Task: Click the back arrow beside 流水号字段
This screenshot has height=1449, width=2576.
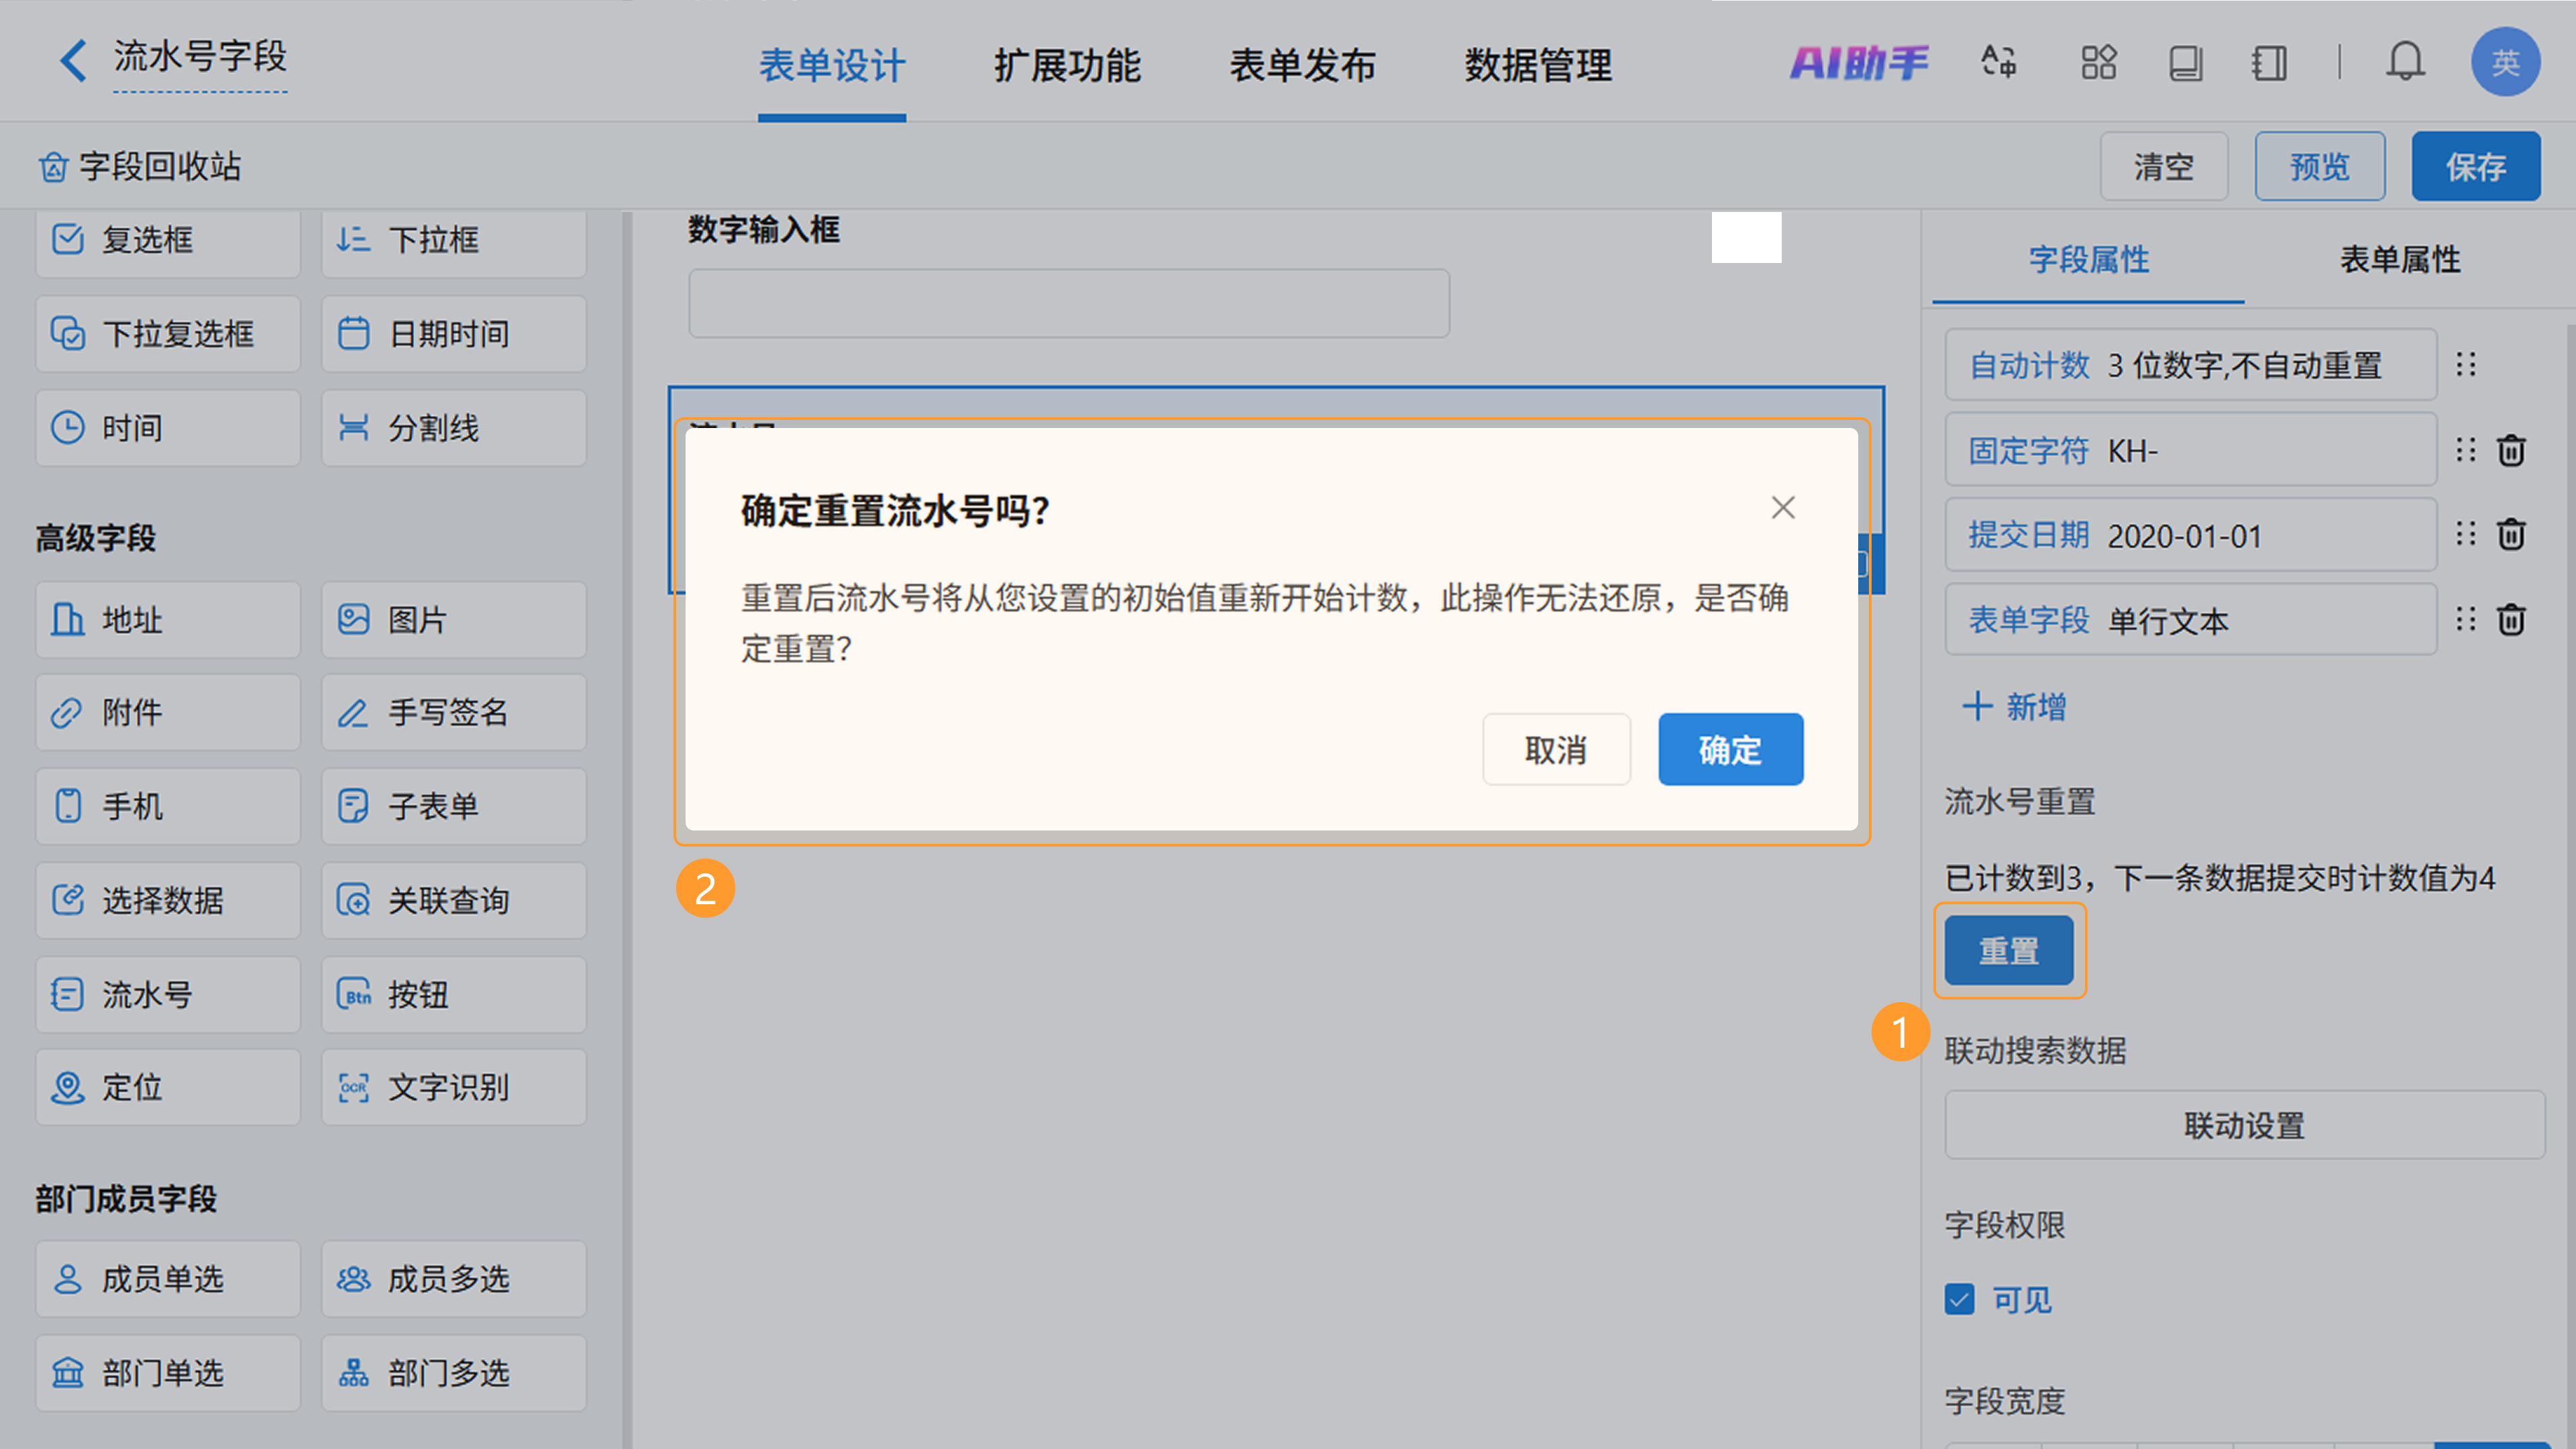Action: (73, 60)
